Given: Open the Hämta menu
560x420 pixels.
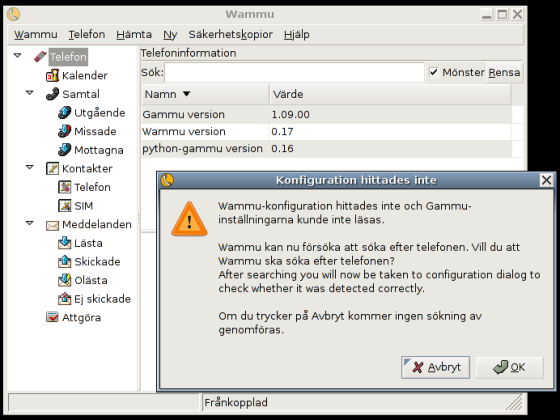Looking at the screenshot, I should [134, 35].
